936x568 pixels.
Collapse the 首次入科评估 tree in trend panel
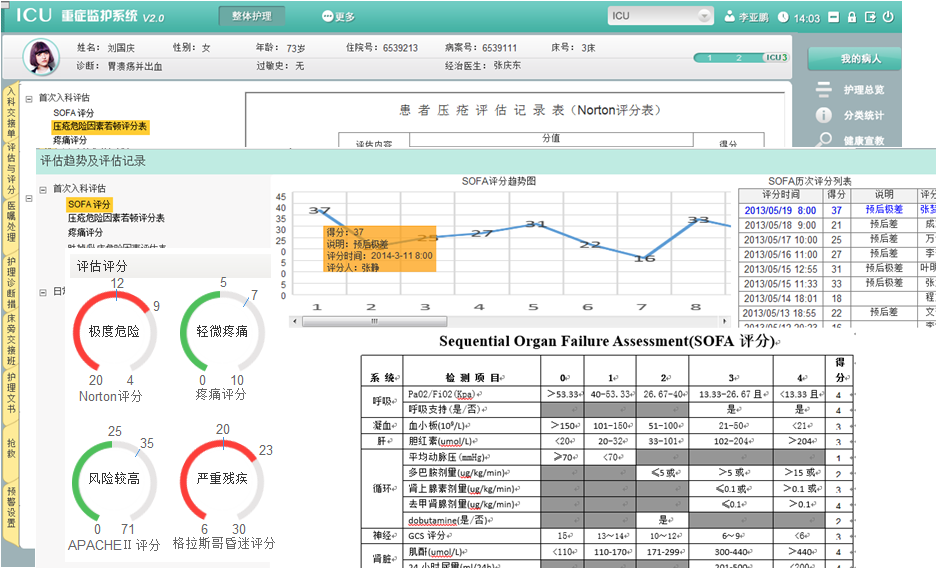42,189
